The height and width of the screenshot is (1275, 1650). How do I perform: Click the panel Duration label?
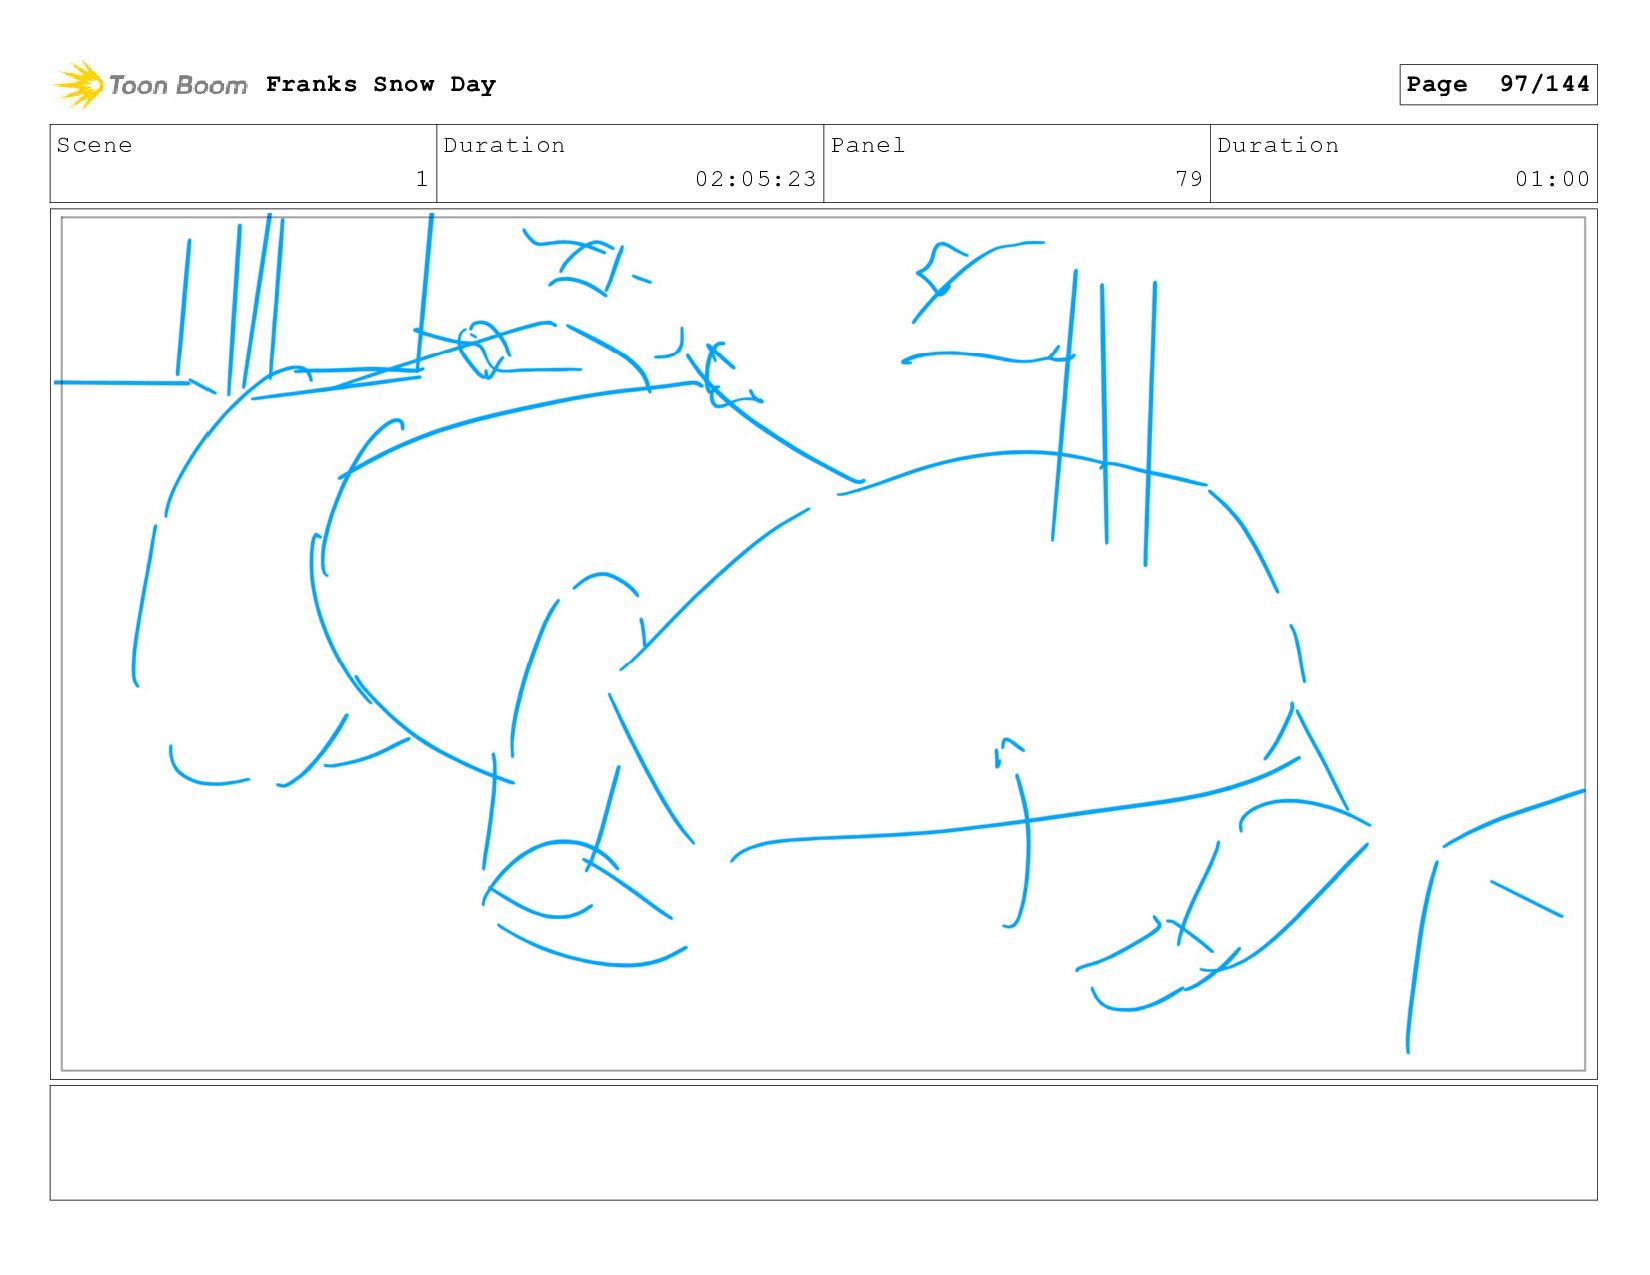click(x=1278, y=145)
